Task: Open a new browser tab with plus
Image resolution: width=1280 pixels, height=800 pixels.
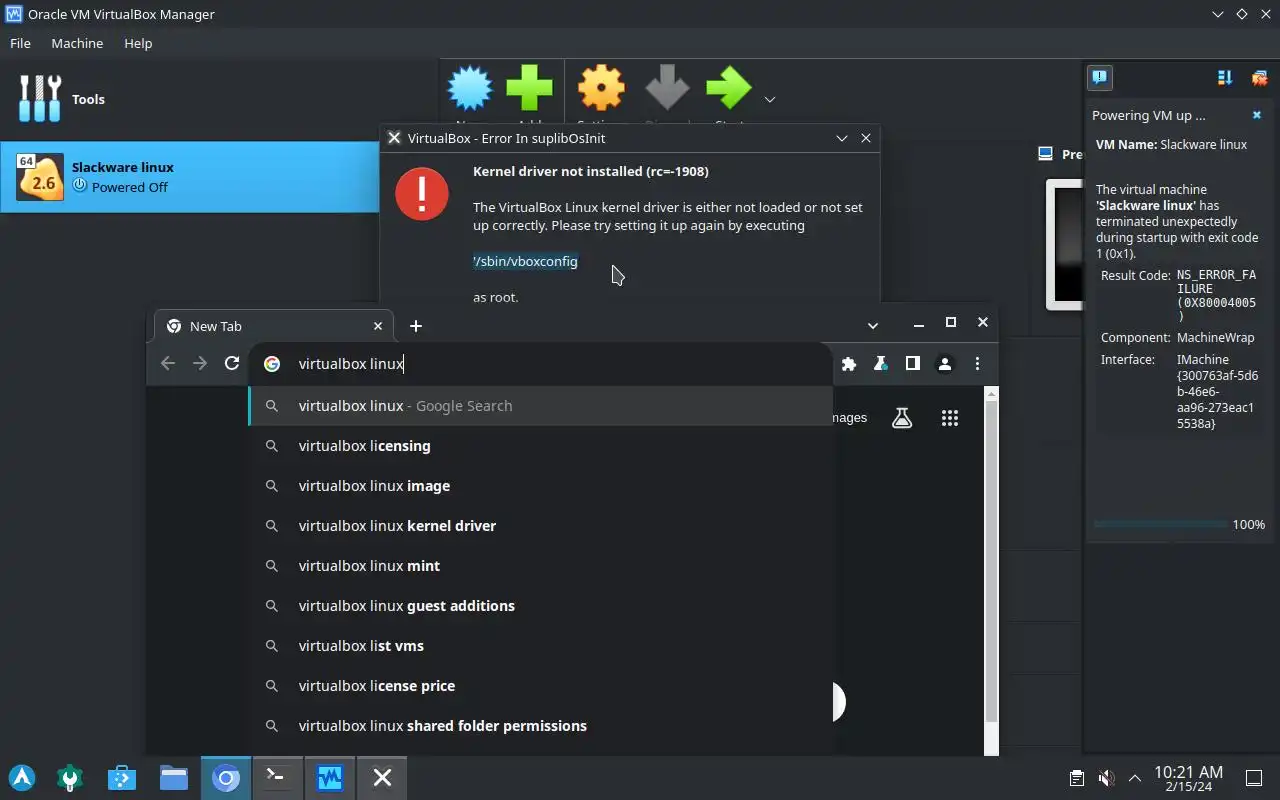Action: pyautogui.click(x=416, y=326)
